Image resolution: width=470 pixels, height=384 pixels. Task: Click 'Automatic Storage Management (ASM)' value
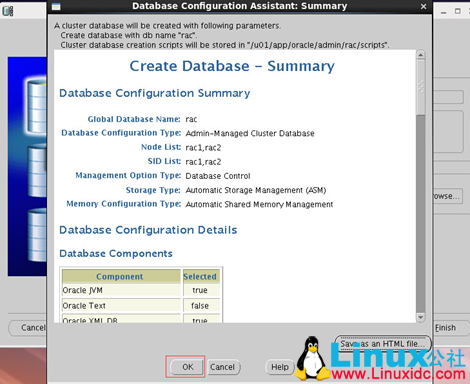(x=256, y=190)
